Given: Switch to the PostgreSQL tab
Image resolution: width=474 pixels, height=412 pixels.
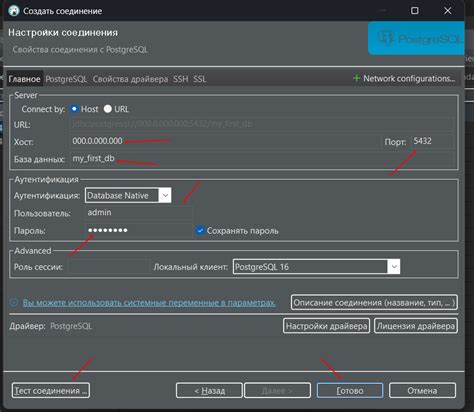Looking at the screenshot, I should pos(66,79).
